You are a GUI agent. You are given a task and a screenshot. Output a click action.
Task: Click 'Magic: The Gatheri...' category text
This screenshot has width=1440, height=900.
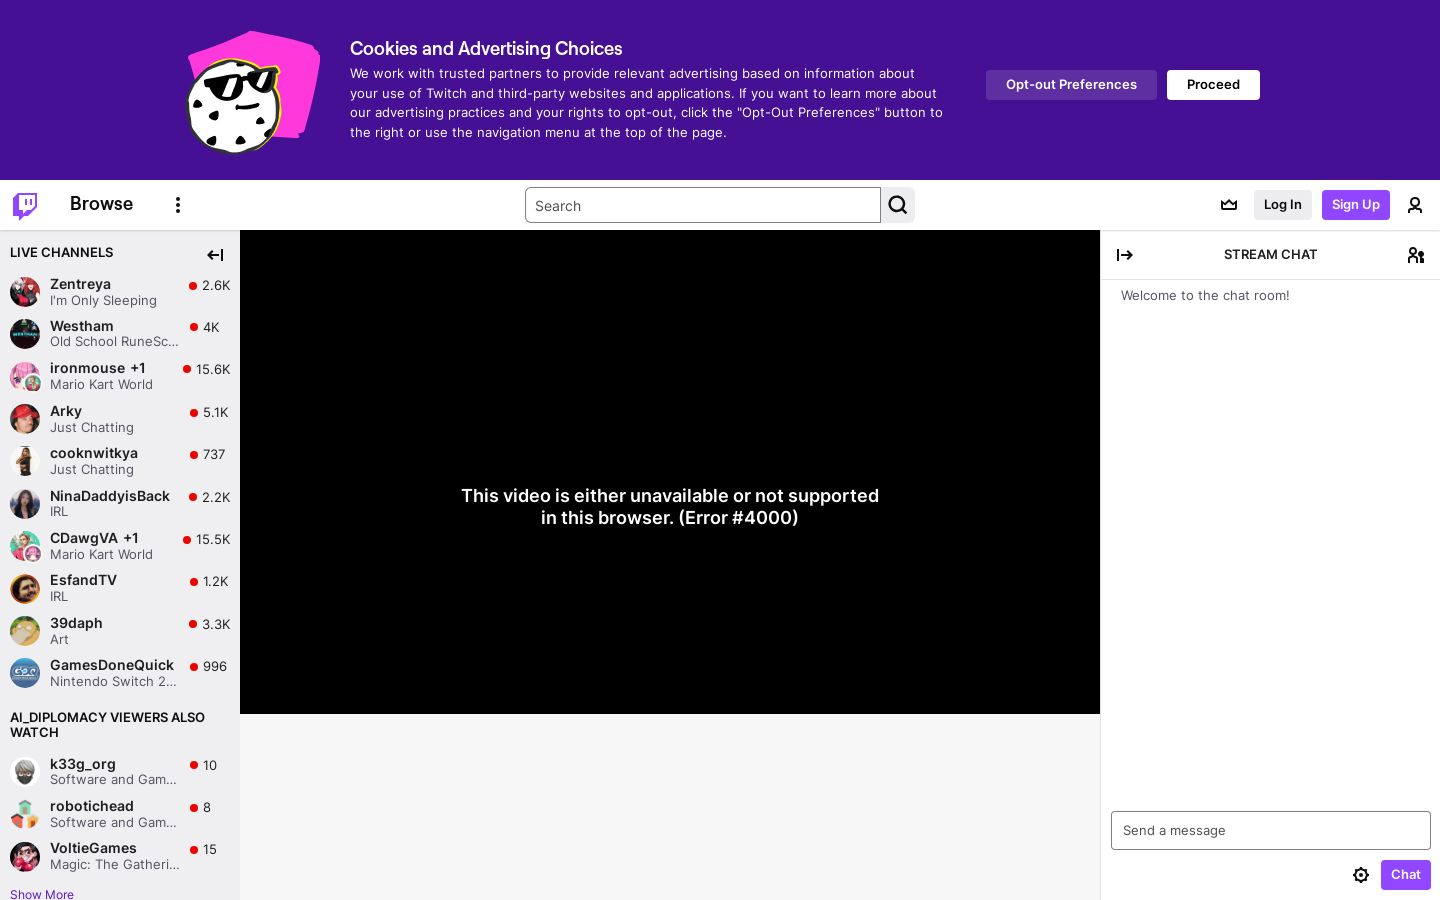pyautogui.click(x=115, y=864)
